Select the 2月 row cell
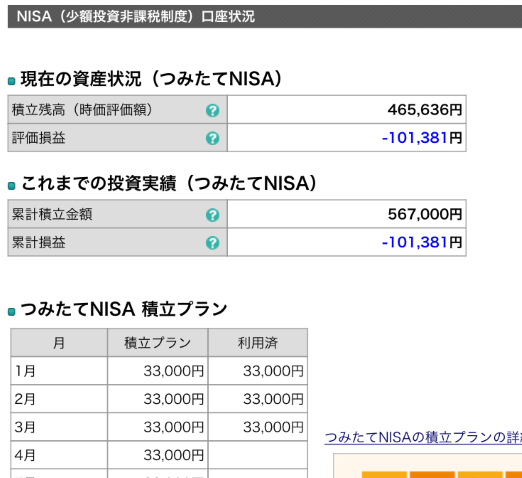This screenshot has height=478, width=522. [x=59, y=399]
